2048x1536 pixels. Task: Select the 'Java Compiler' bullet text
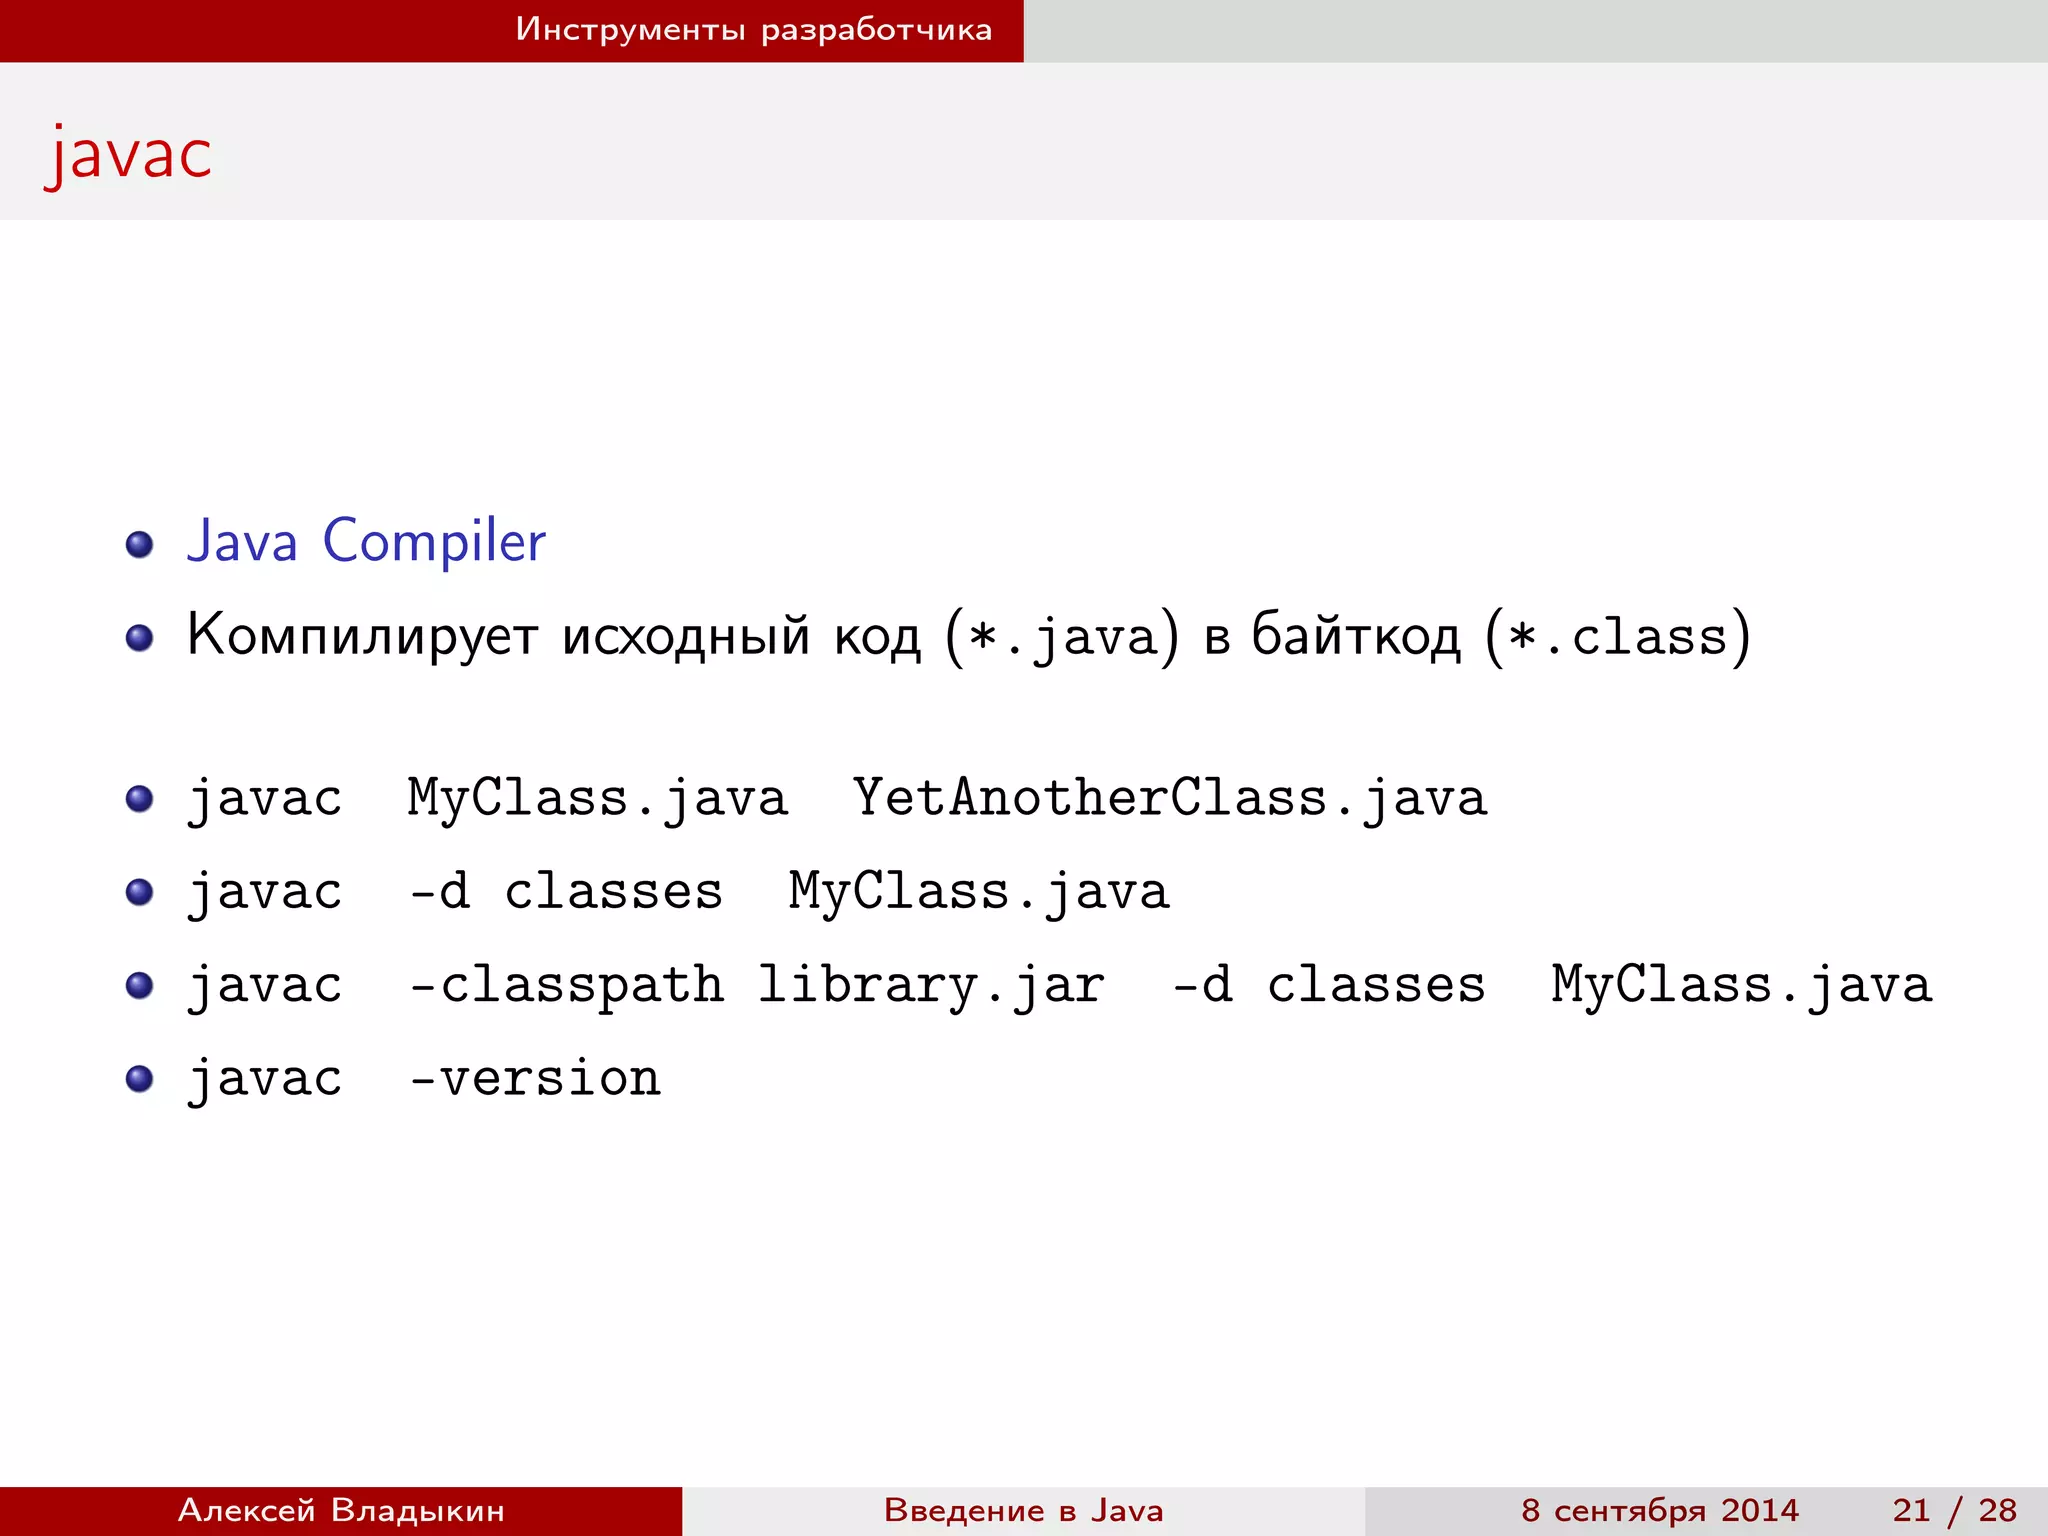pyautogui.click(x=366, y=541)
